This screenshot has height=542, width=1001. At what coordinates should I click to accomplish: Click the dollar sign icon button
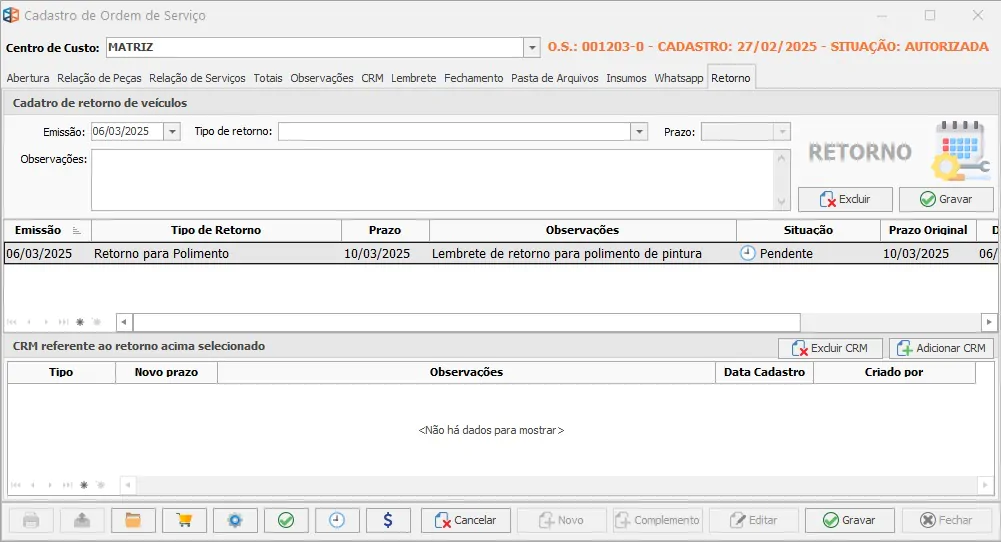click(388, 520)
